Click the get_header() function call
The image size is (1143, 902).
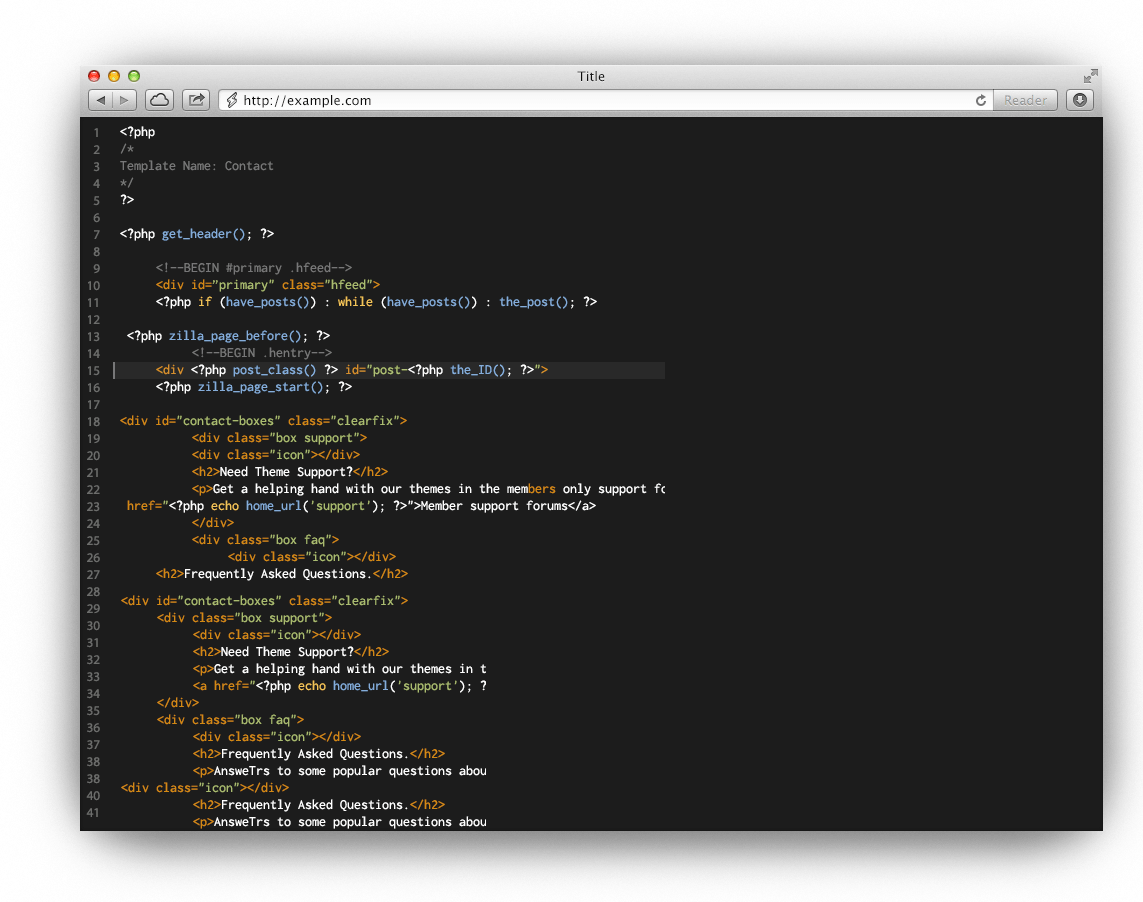pos(207,234)
